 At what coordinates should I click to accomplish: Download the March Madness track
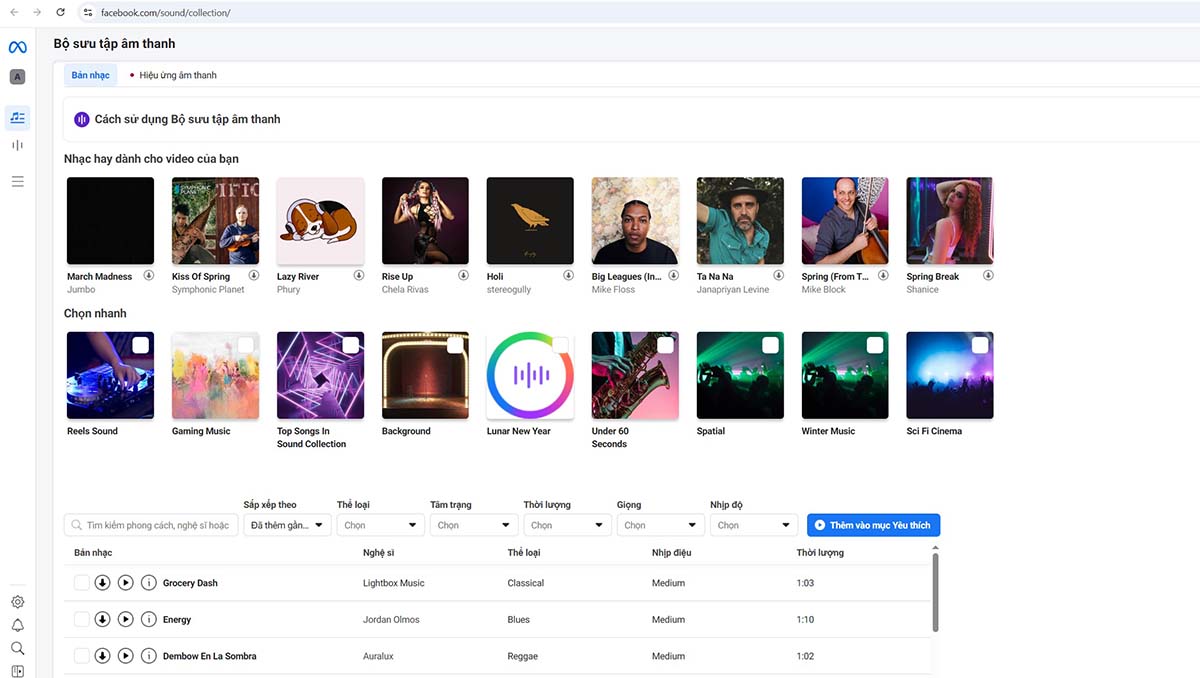(x=148, y=275)
